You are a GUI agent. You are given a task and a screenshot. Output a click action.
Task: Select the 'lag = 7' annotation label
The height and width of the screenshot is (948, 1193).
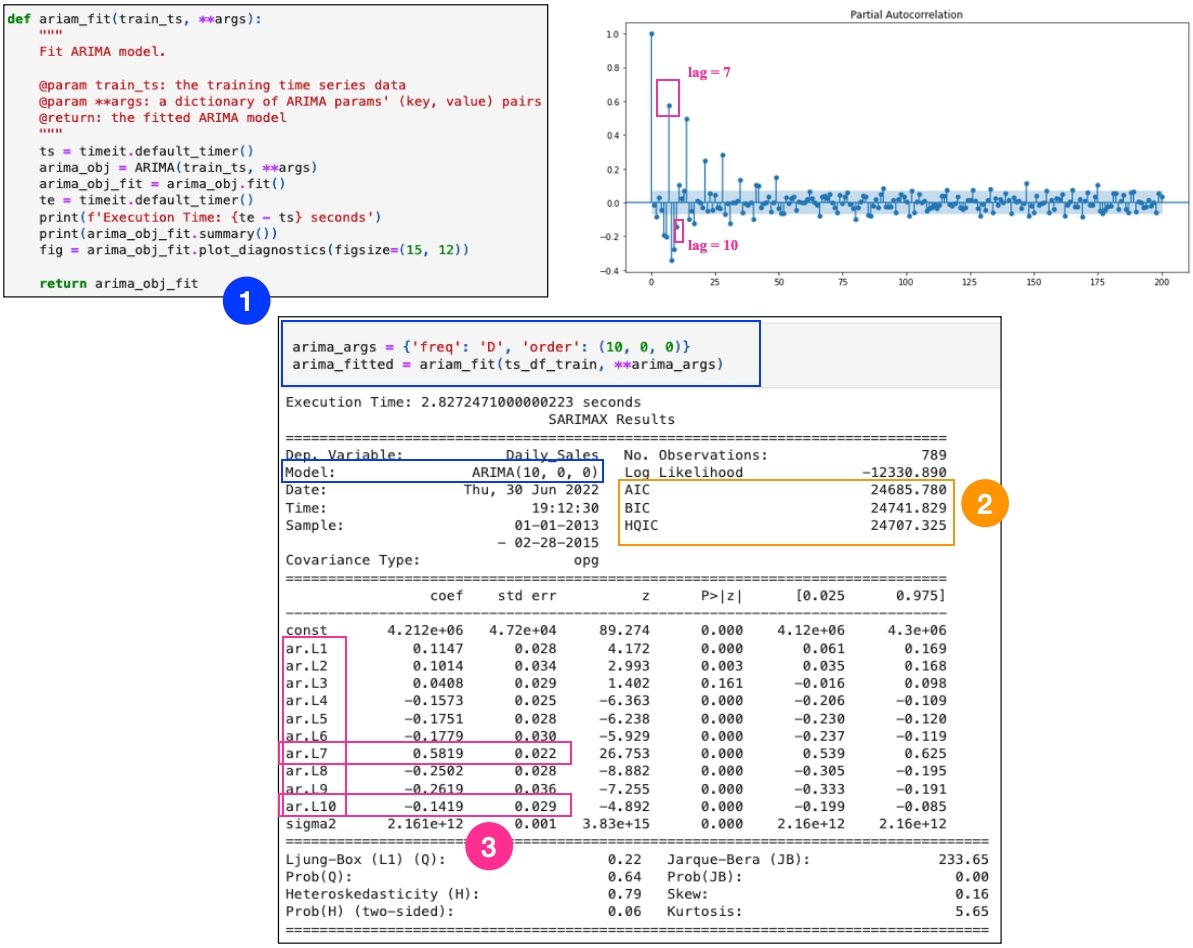711,72
